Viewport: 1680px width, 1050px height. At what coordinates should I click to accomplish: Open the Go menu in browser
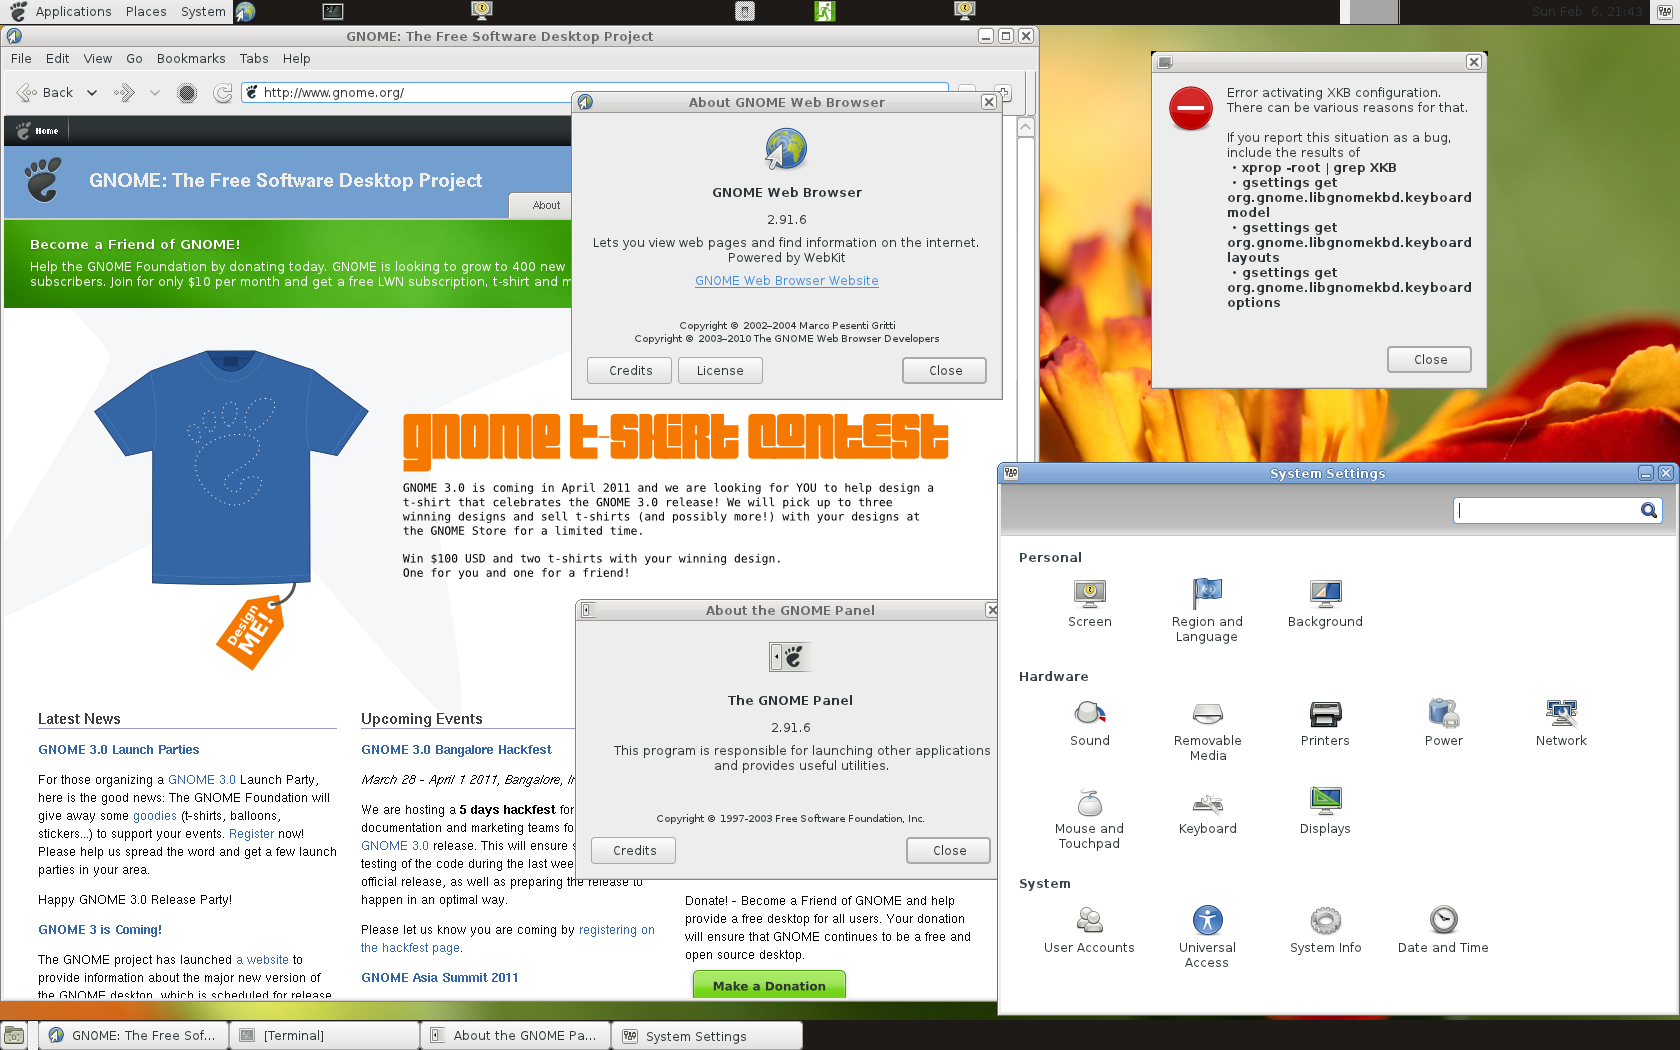pyautogui.click(x=134, y=59)
